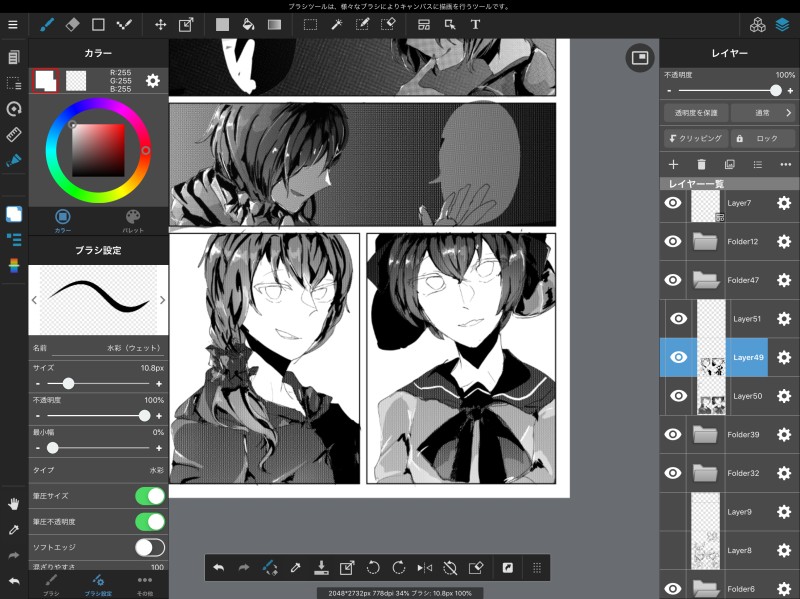Open Layer49 settings gear

click(x=784, y=357)
